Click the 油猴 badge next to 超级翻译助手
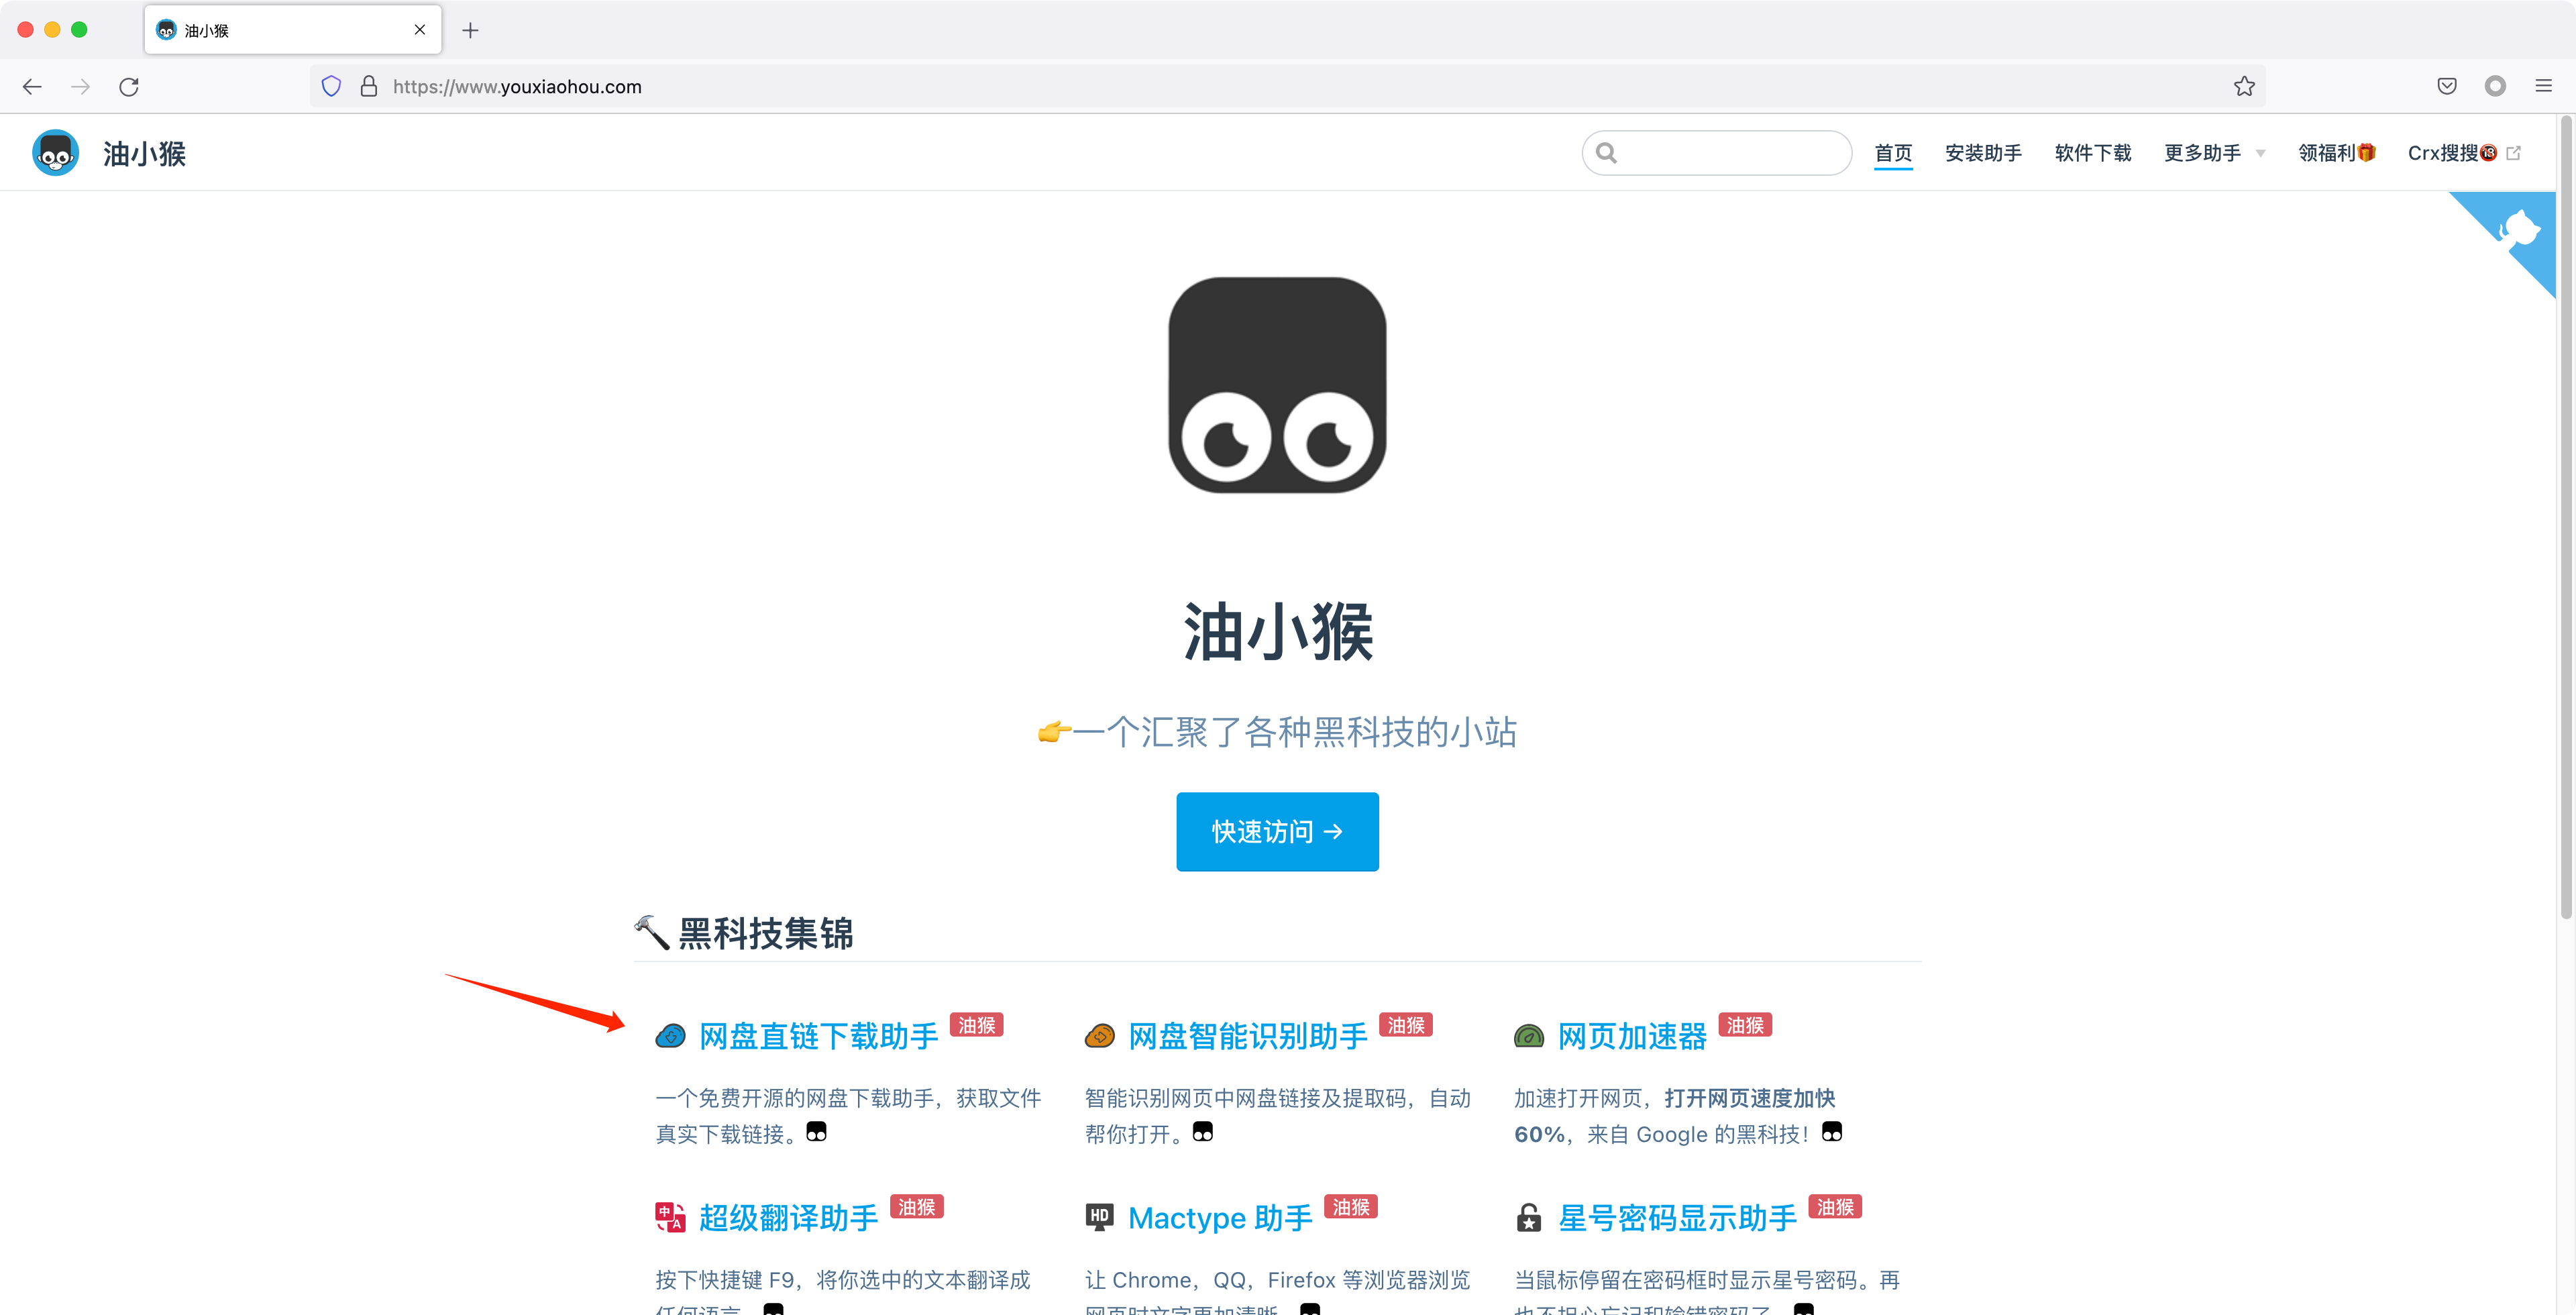This screenshot has width=2576, height=1315. point(916,1207)
